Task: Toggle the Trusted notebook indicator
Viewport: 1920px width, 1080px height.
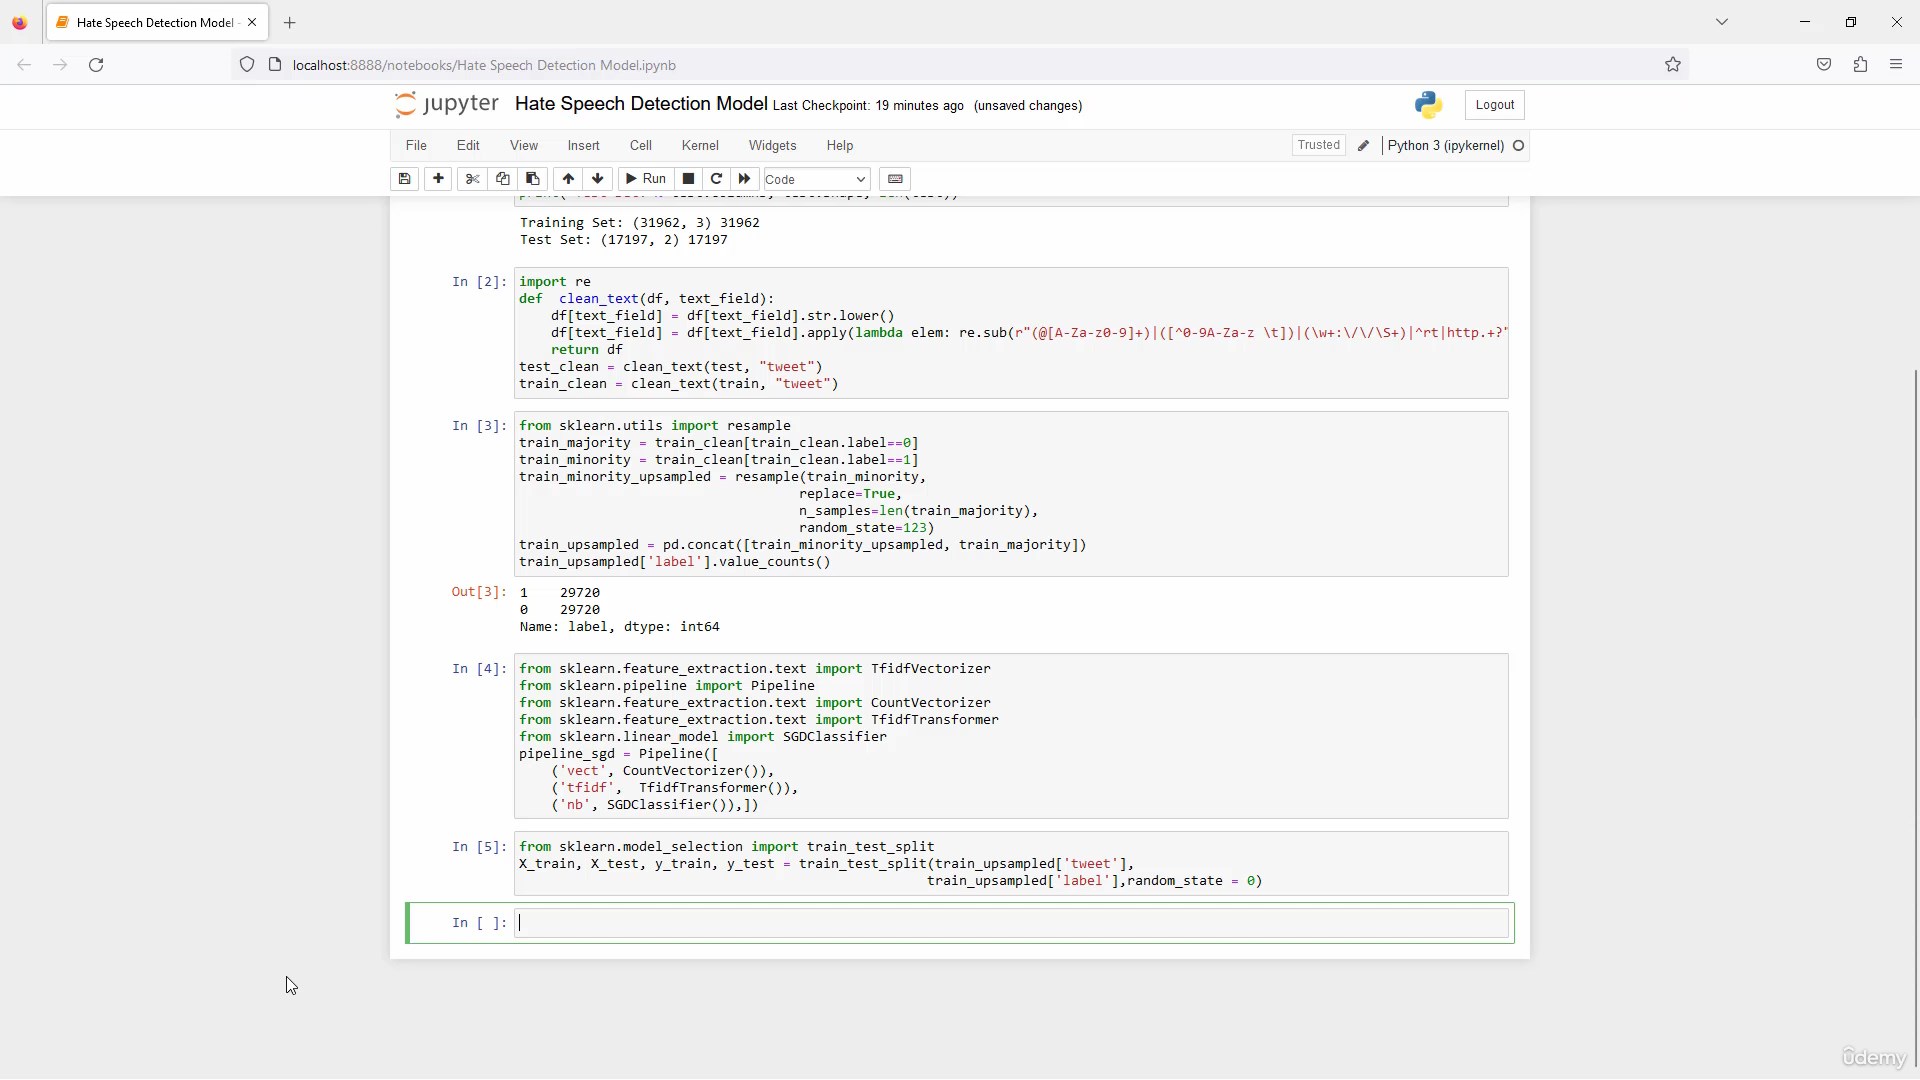Action: pos(1318,145)
